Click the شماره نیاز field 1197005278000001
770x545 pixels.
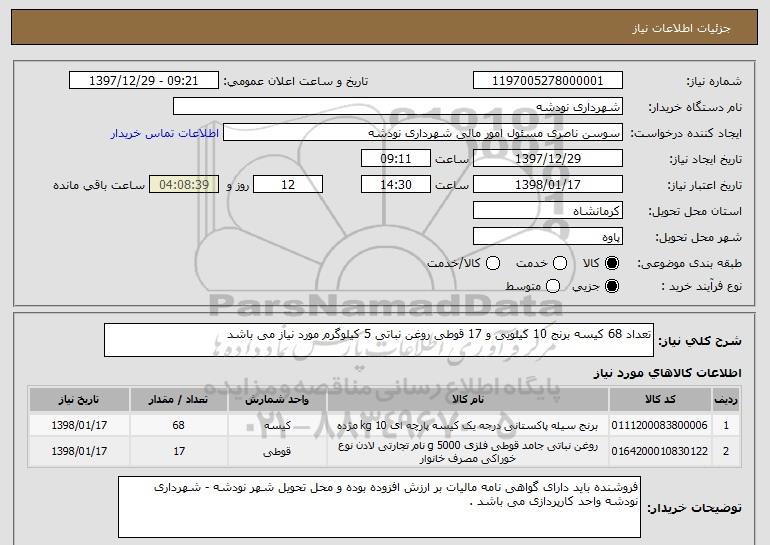click(x=548, y=81)
